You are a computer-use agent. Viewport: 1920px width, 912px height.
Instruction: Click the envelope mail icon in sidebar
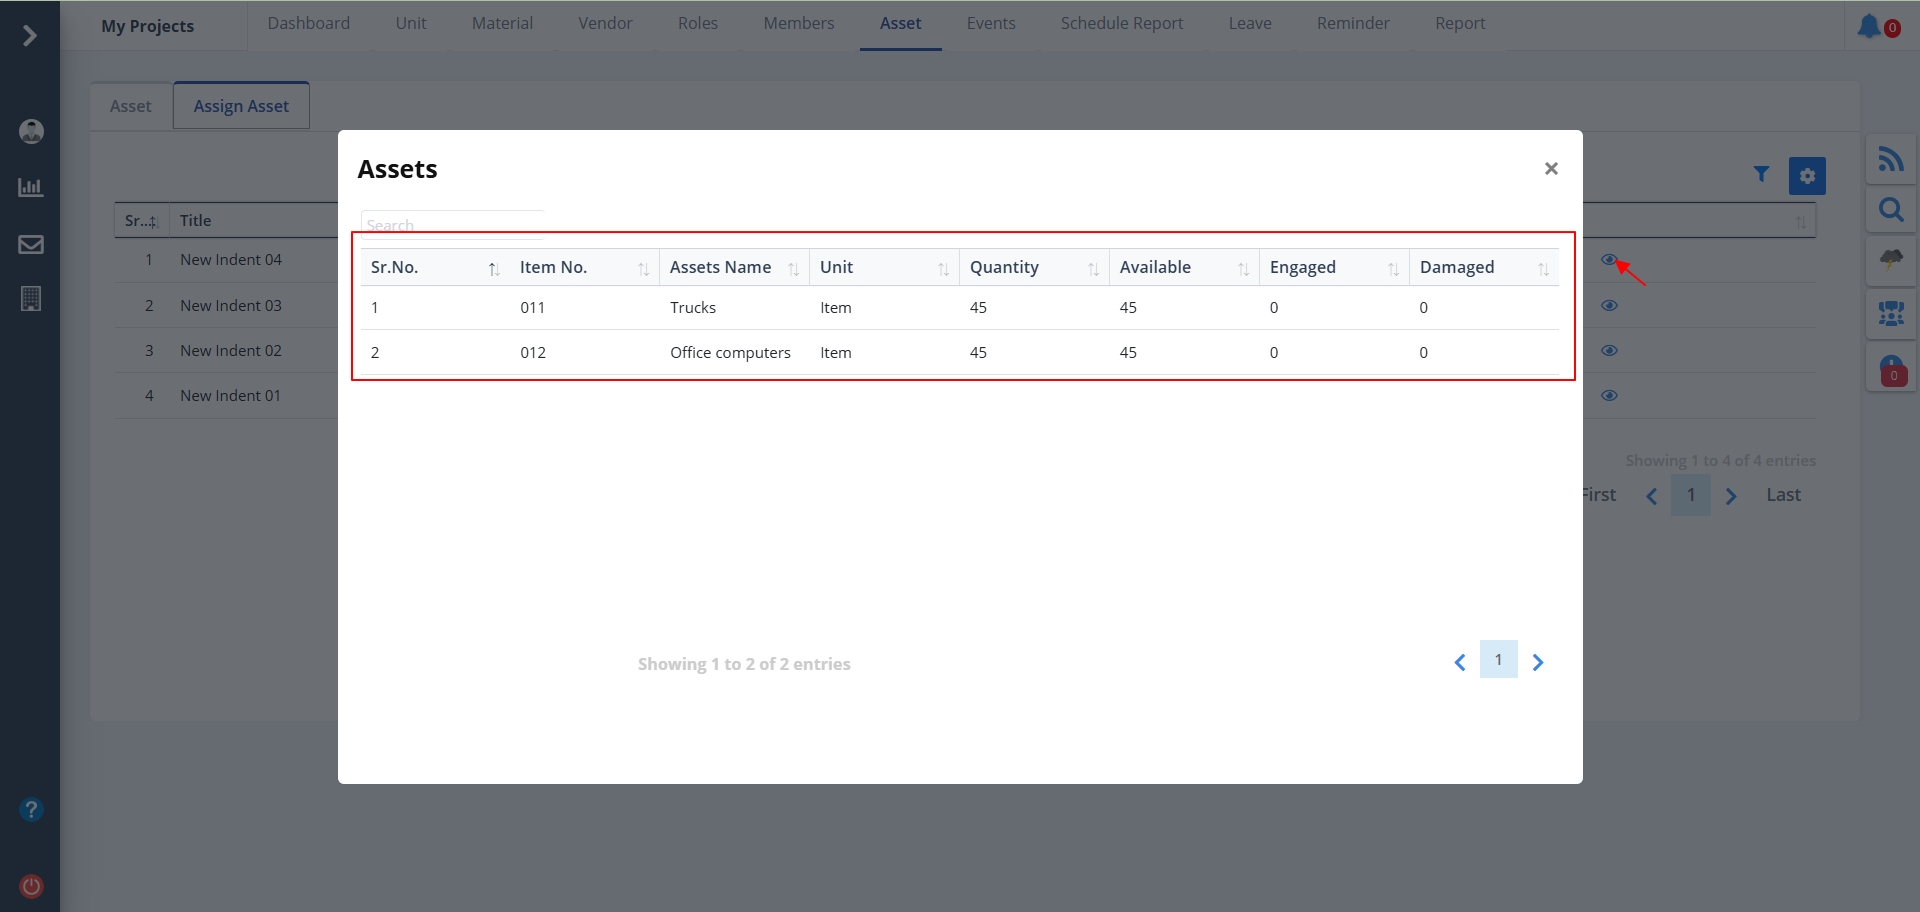[31, 245]
